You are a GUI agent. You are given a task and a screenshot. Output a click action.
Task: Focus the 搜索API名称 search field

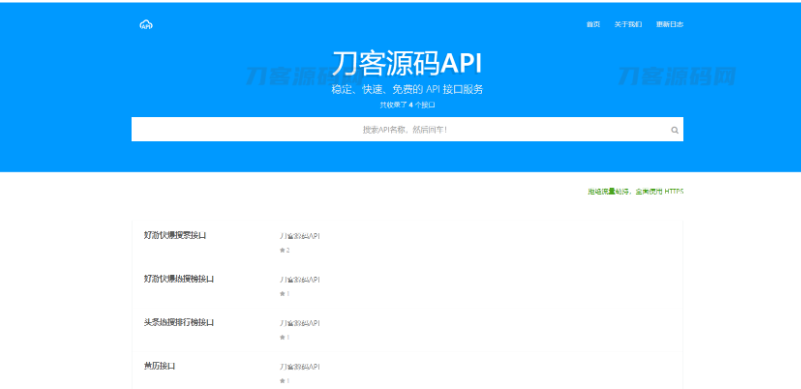coord(407,129)
